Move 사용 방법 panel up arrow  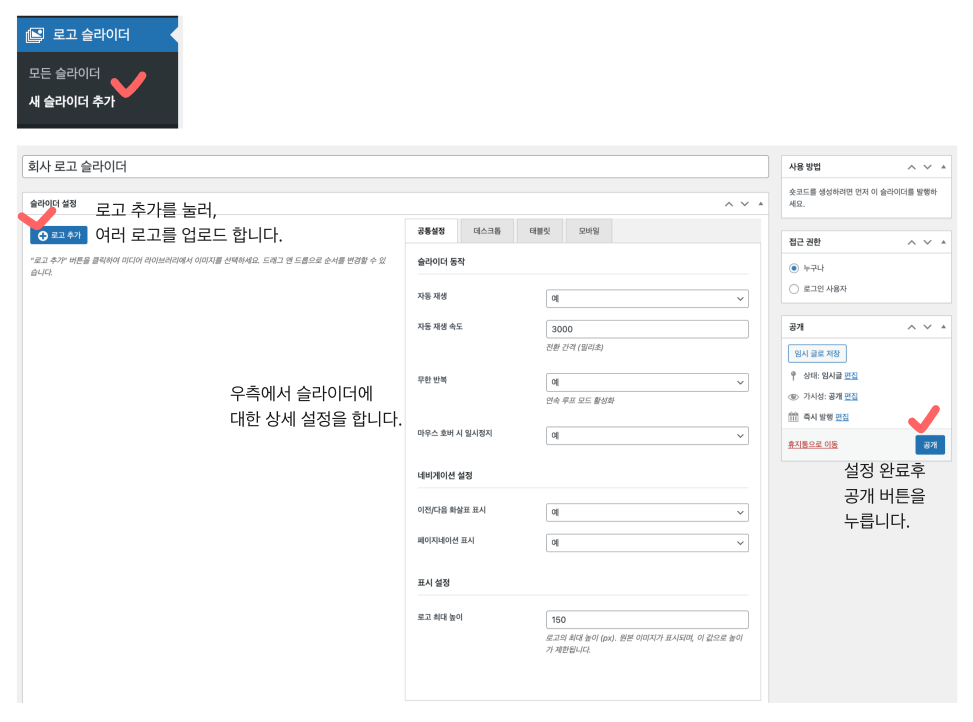tap(911, 167)
